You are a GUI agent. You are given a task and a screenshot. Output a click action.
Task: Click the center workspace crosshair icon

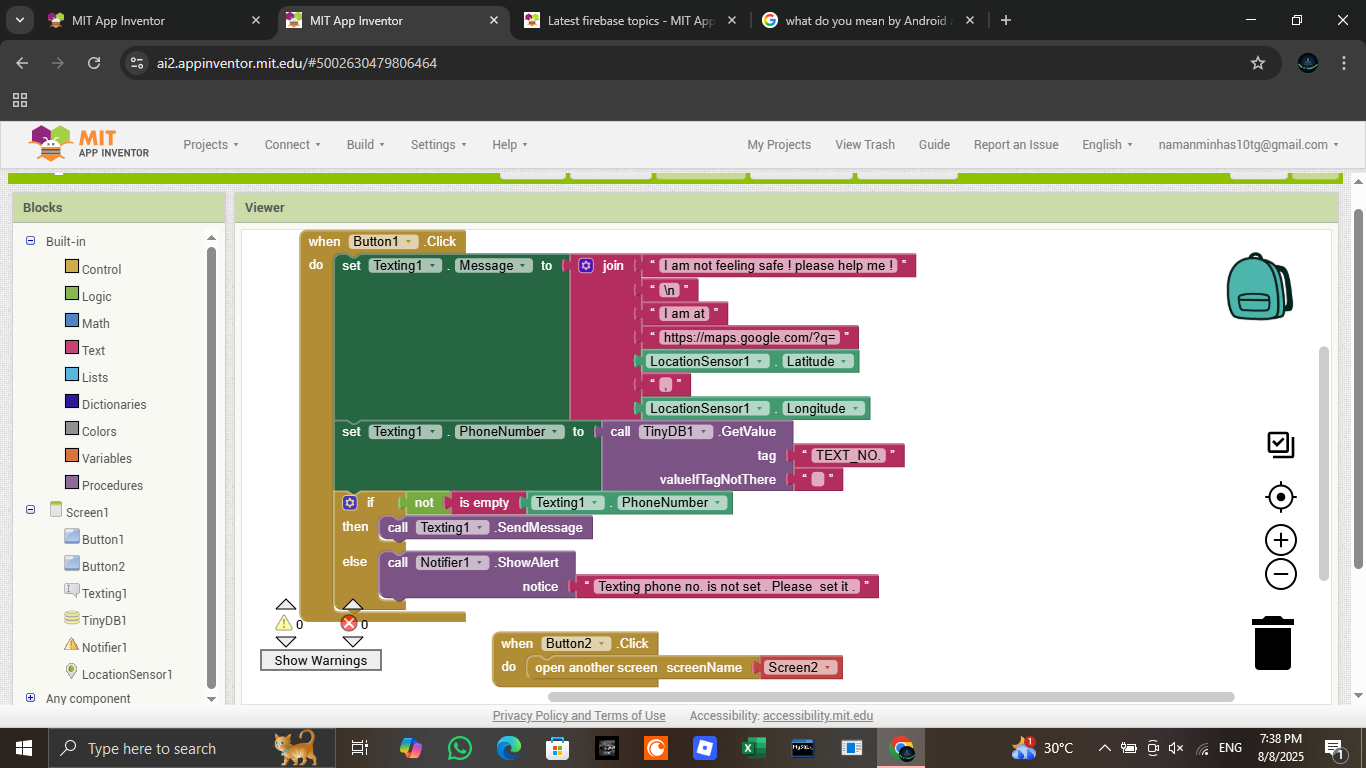click(x=1280, y=497)
